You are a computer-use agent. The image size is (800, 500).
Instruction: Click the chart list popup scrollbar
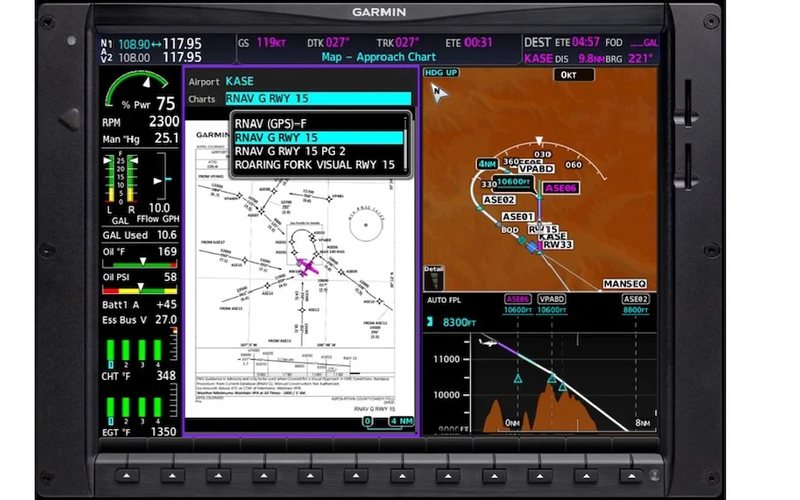click(x=406, y=145)
